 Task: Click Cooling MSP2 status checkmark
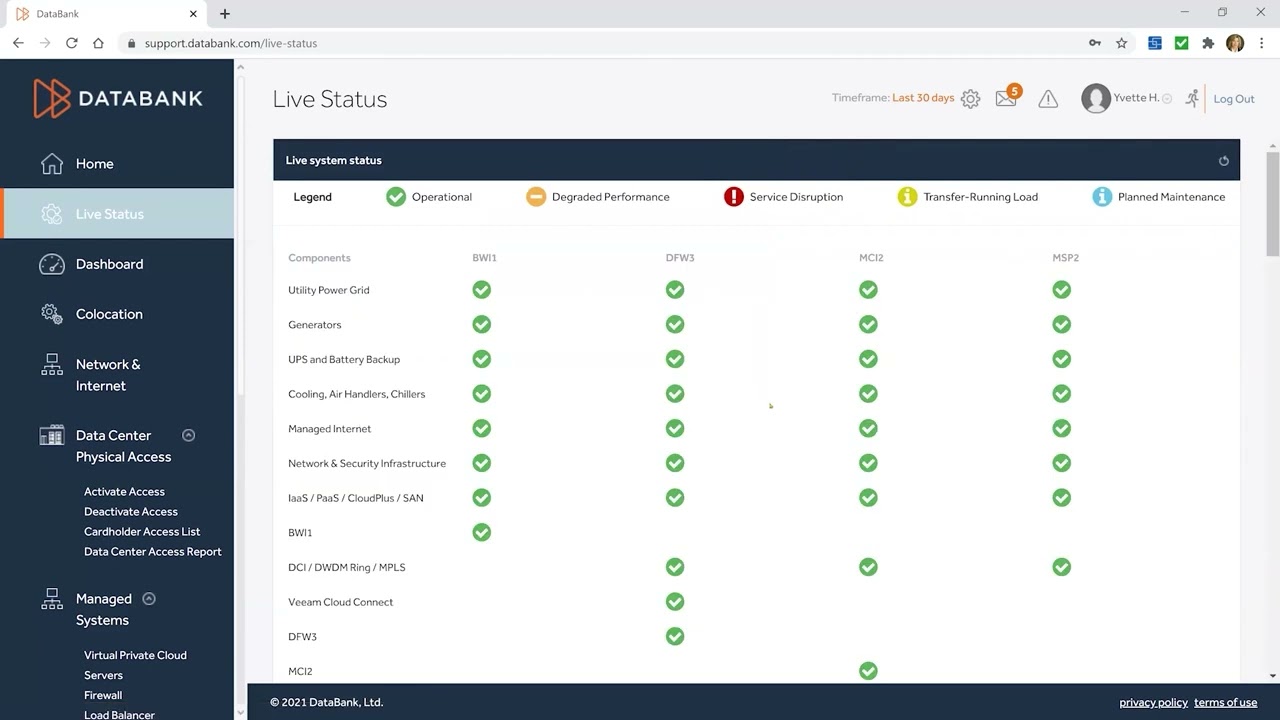(1061, 394)
